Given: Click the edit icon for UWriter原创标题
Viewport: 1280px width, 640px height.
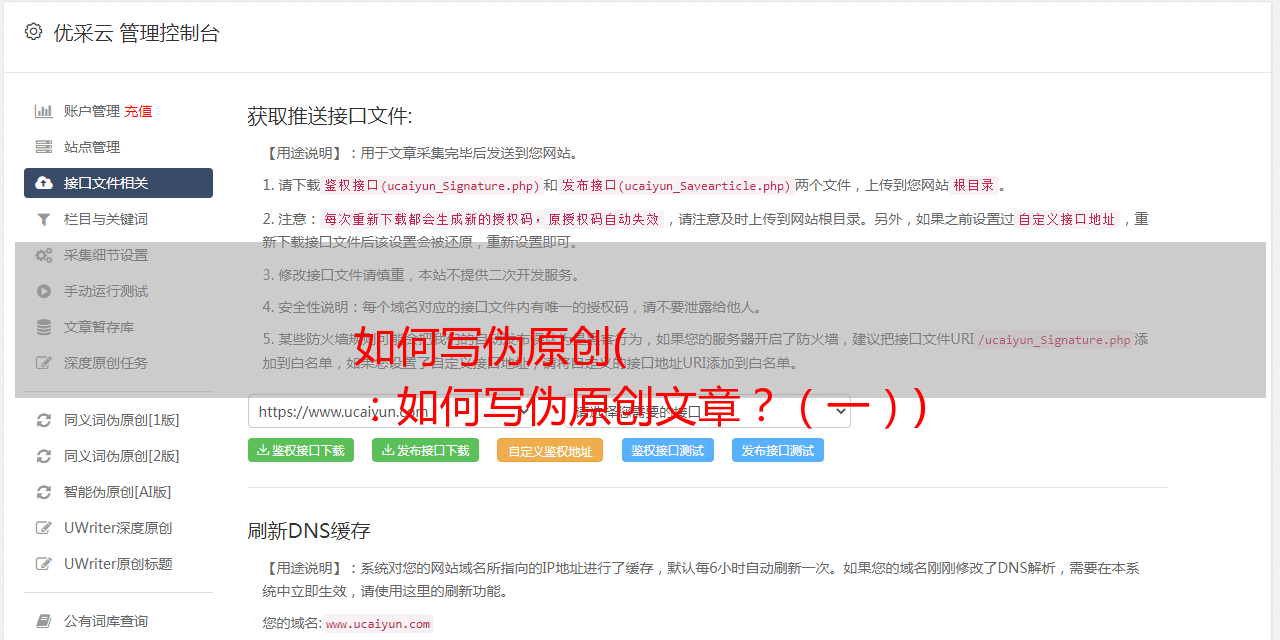Looking at the screenshot, I should click(44, 564).
